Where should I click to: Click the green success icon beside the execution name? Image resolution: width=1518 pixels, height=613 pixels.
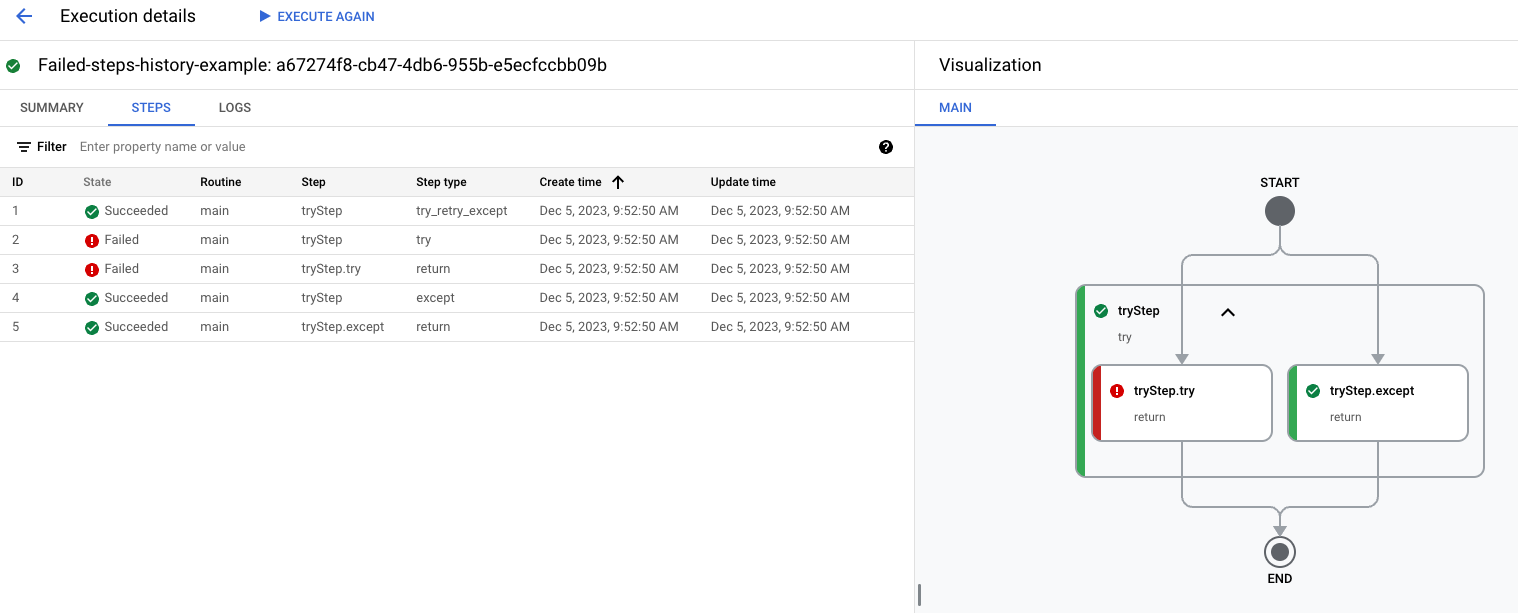pyautogui.click(x=14, y=65)
